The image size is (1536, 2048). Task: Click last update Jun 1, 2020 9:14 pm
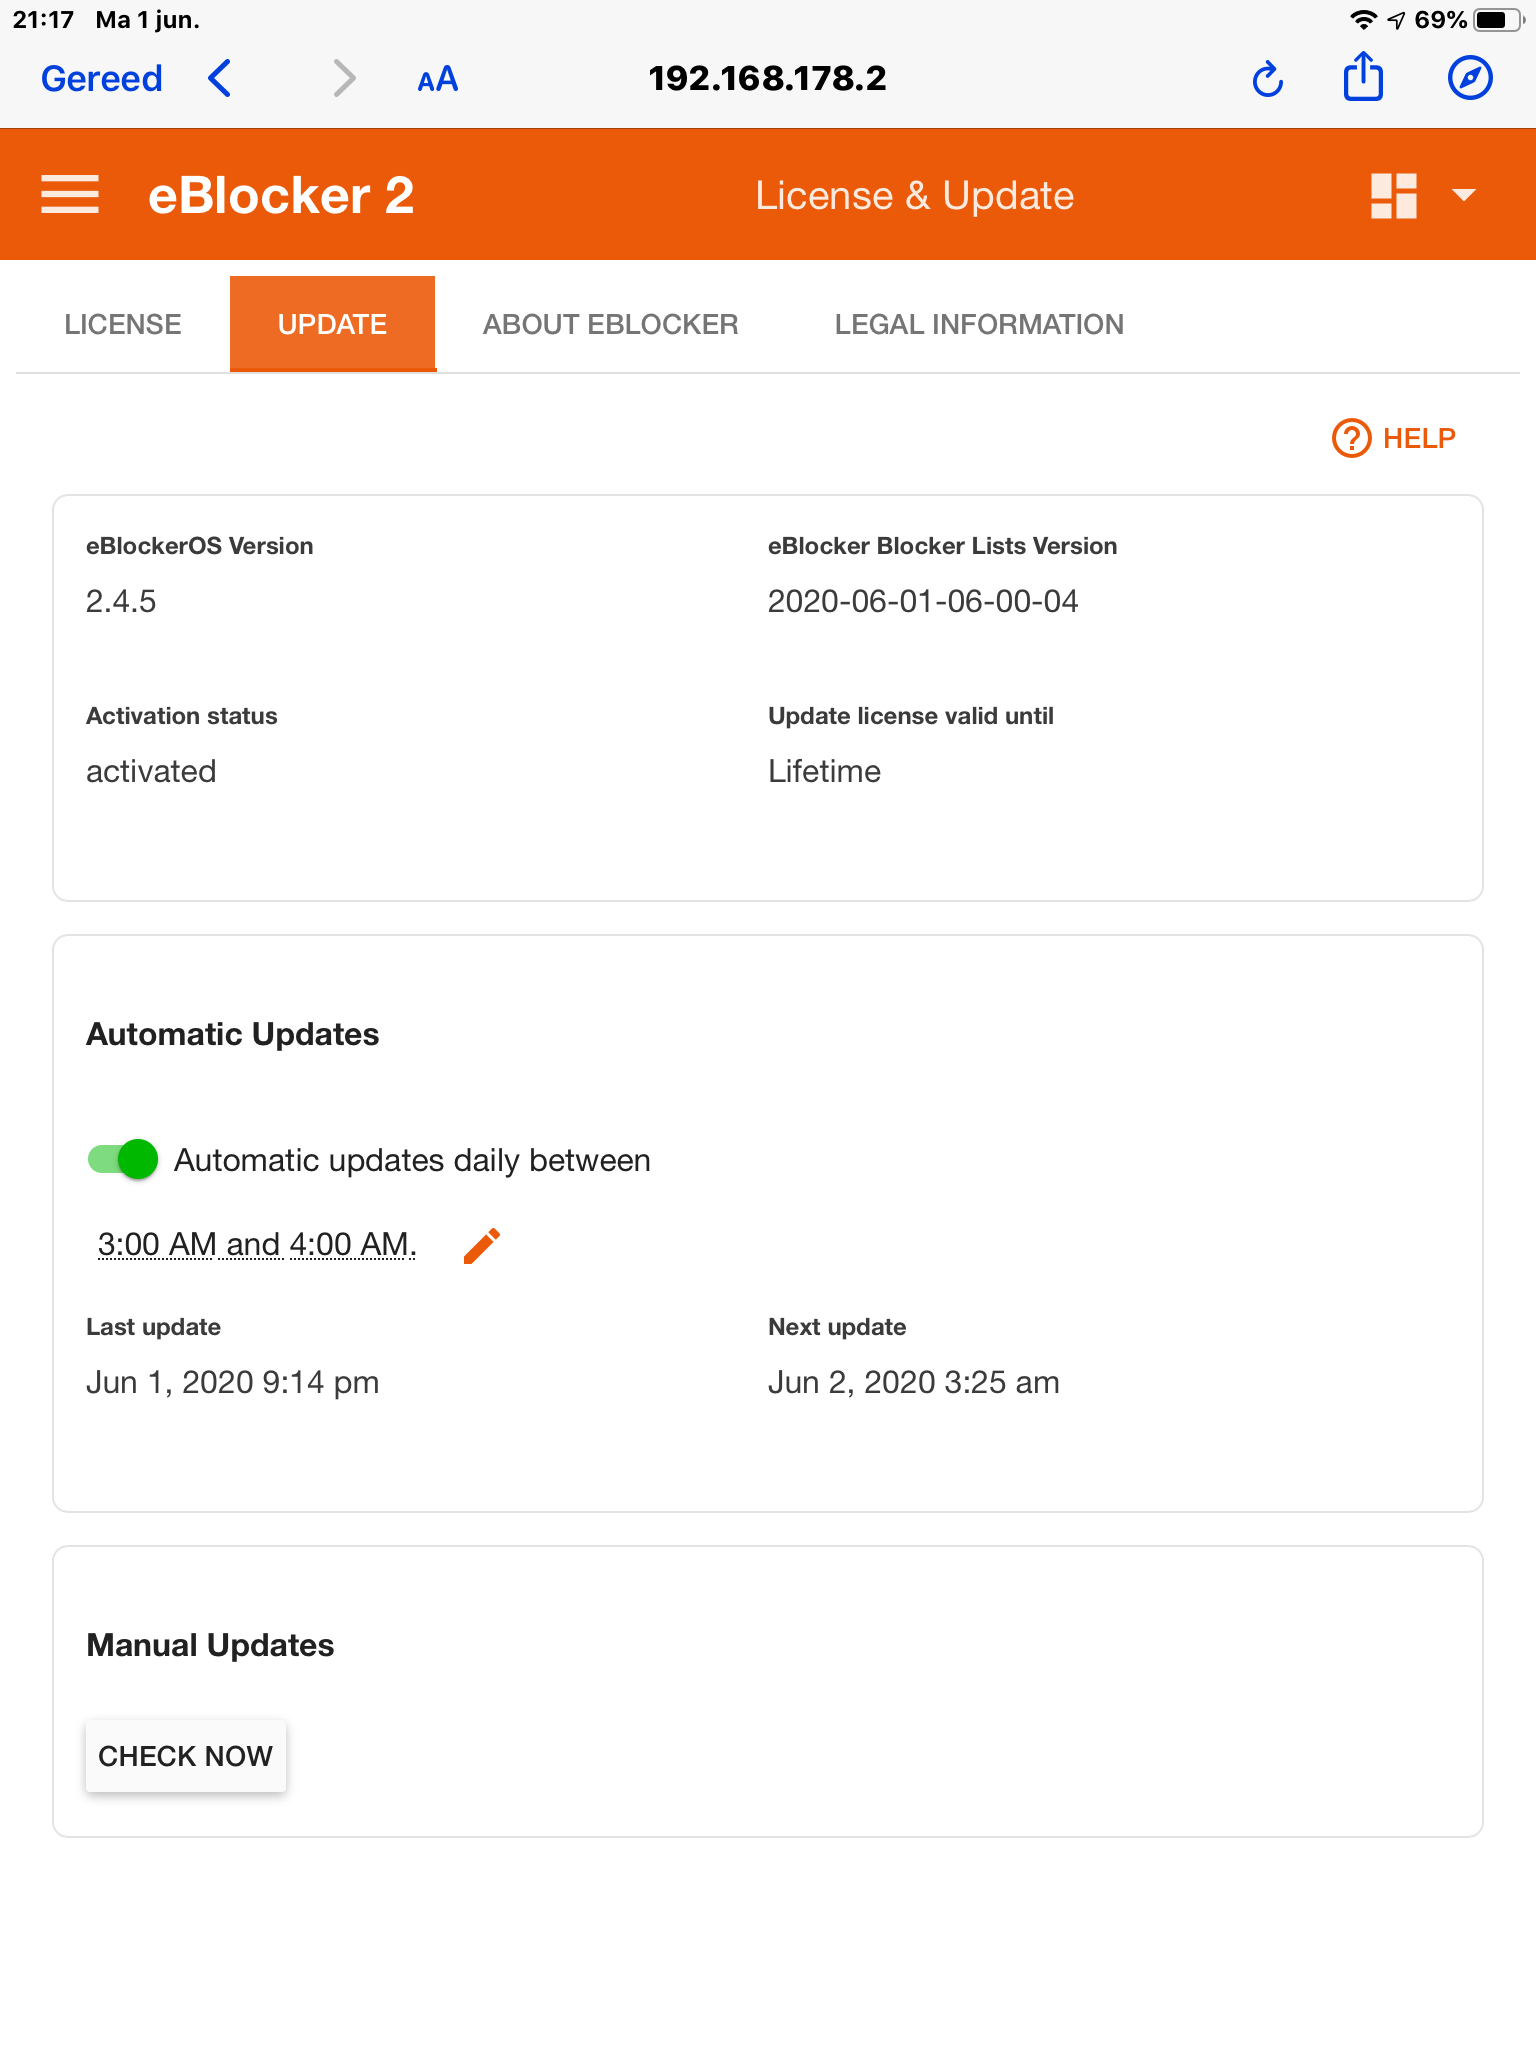[233, 1382]
